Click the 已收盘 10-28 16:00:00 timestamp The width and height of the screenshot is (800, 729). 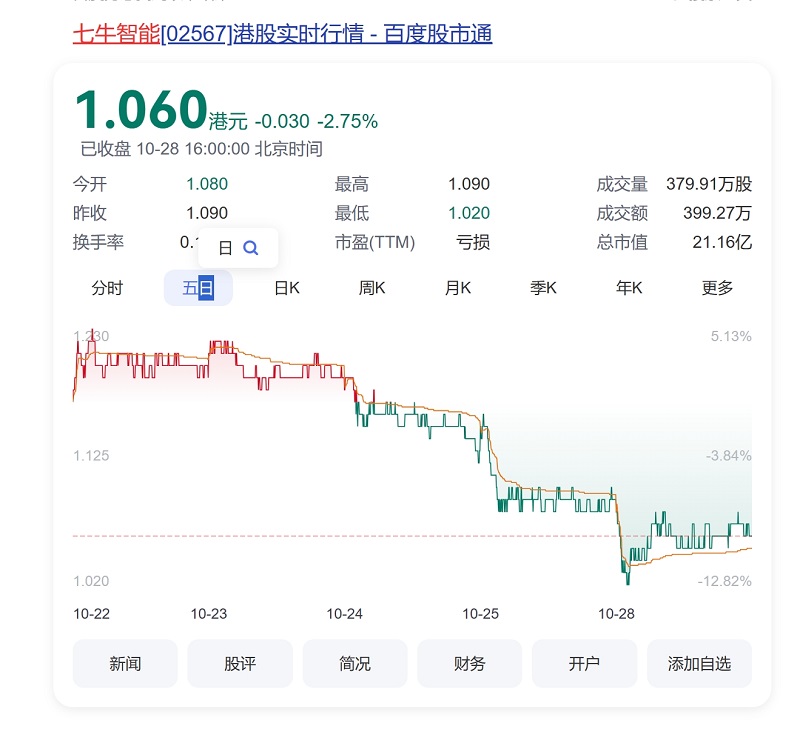point(202,149)
